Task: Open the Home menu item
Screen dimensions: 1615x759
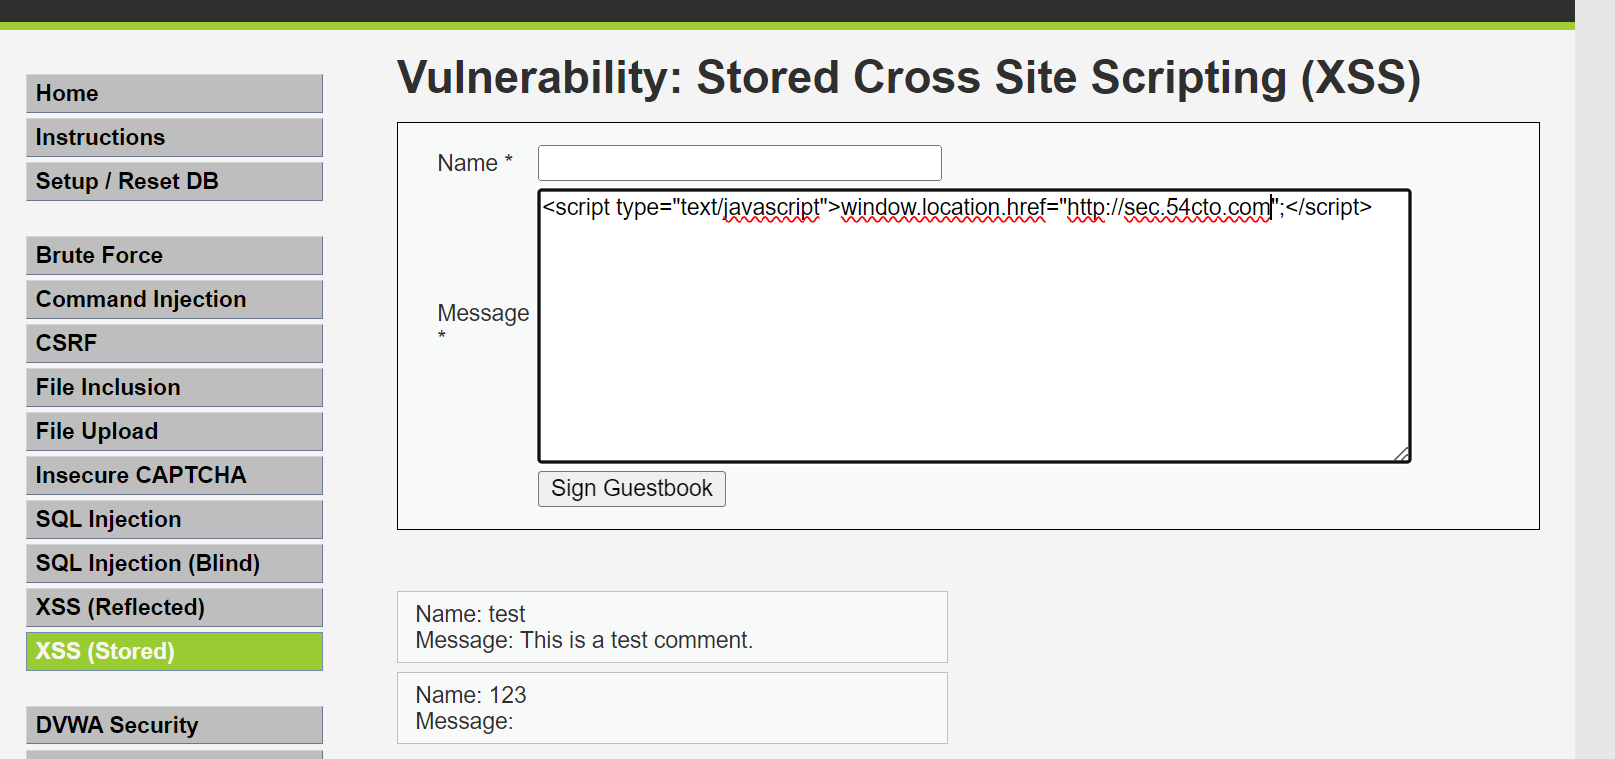Action: coord(174,93)
